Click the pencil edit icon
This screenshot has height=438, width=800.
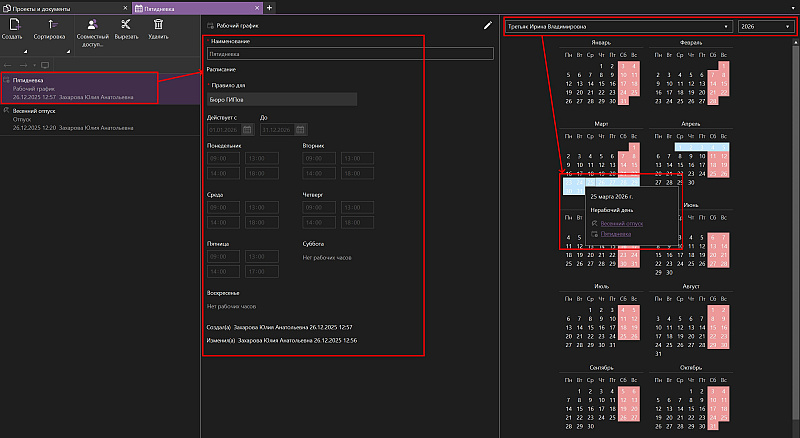pyautogui.click(x=487, y=25)
